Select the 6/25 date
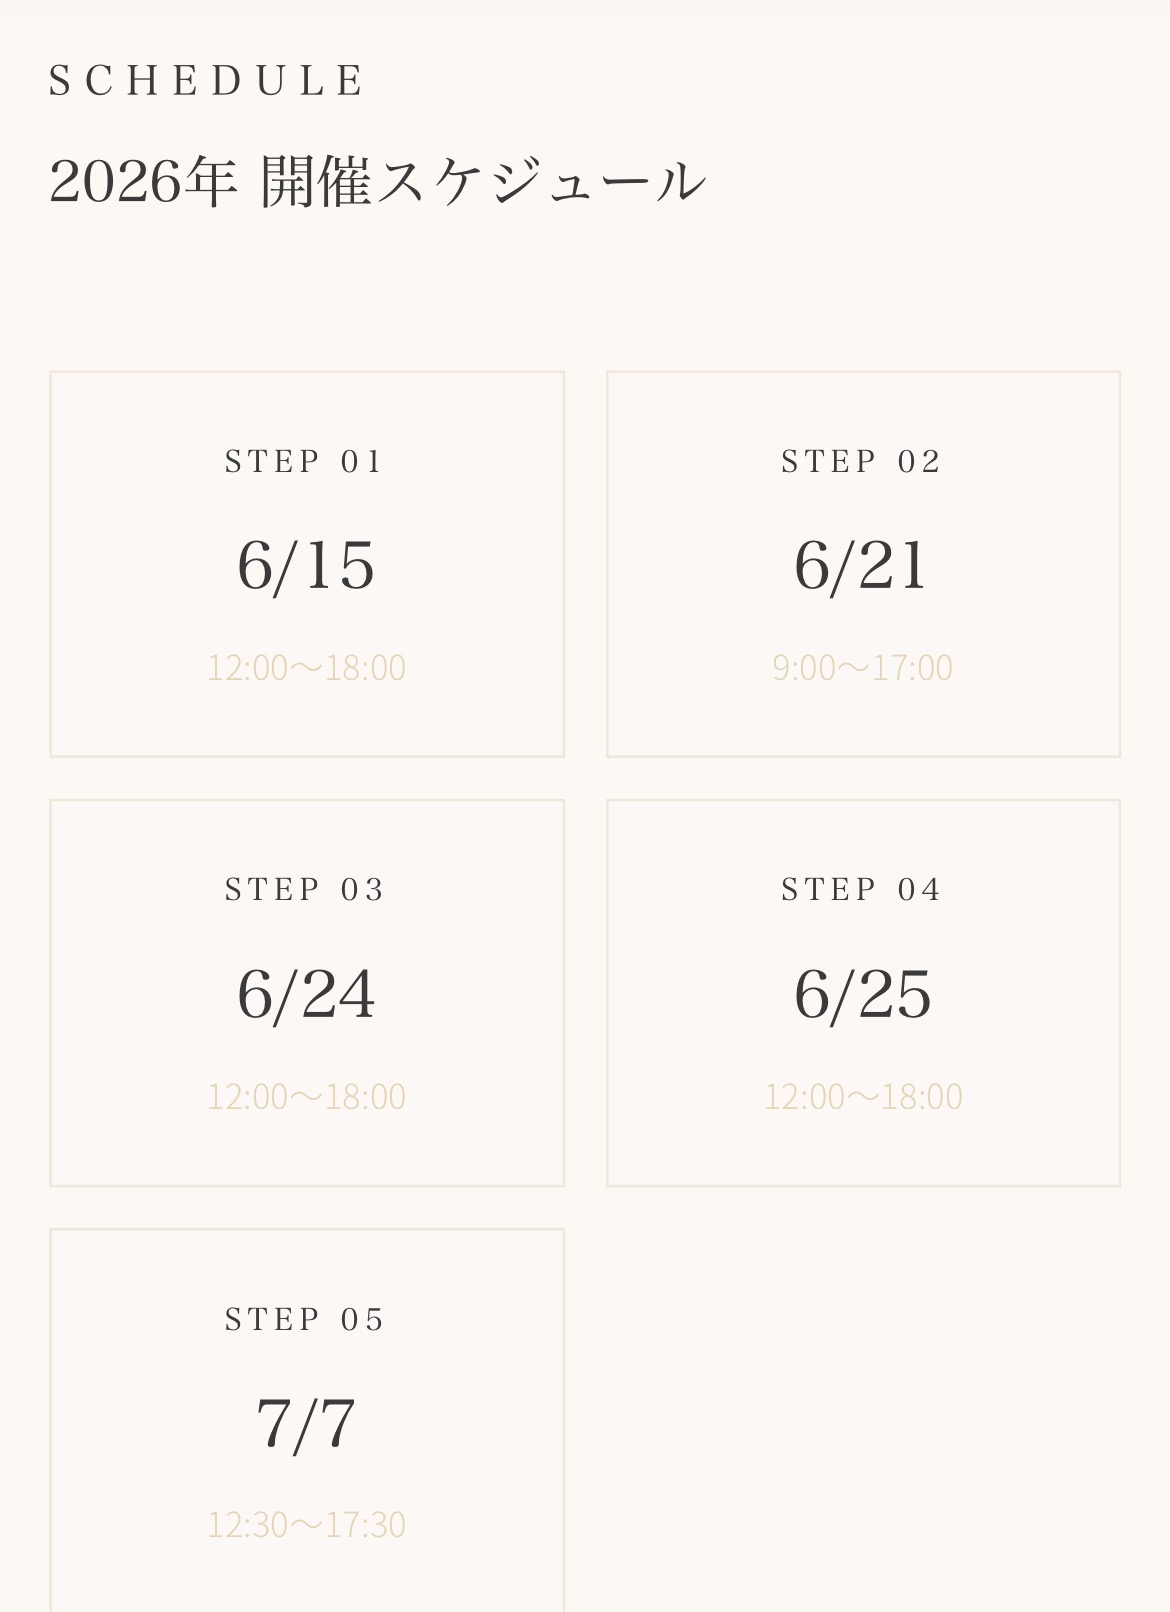 (862, 995)
